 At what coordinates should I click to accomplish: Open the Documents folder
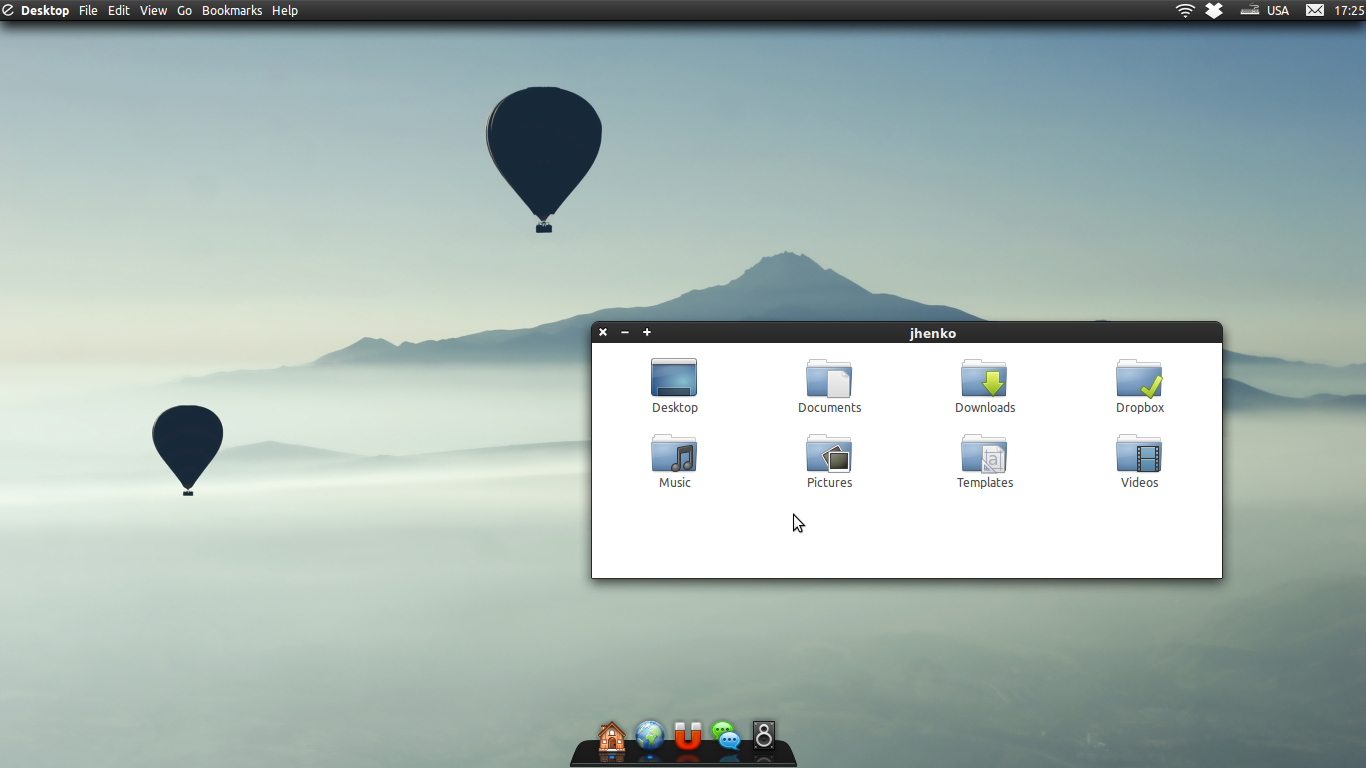829,380
